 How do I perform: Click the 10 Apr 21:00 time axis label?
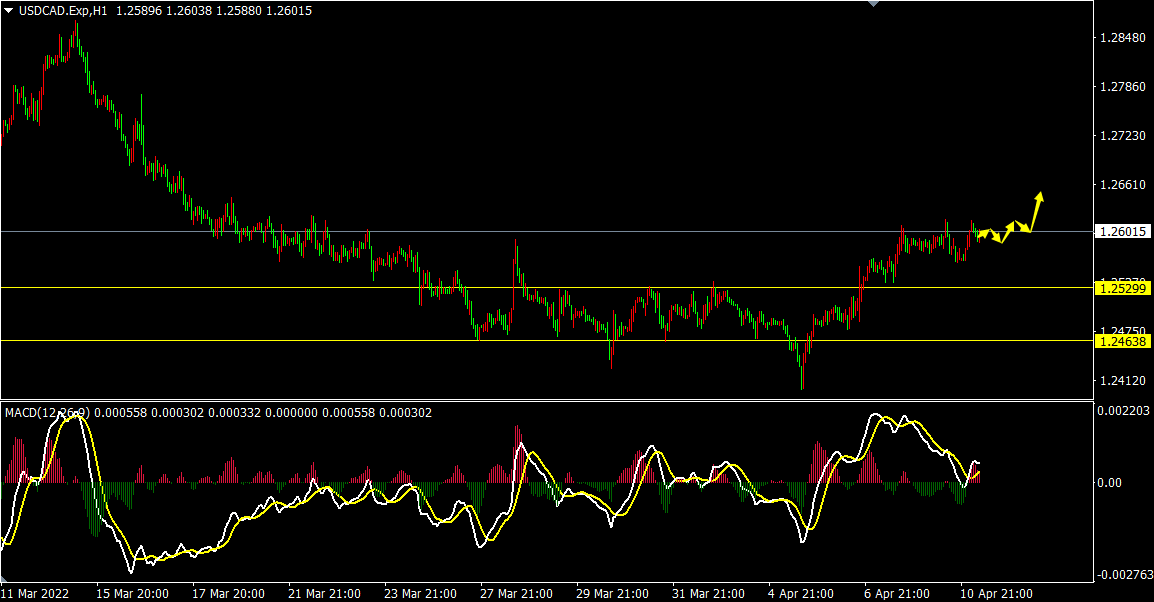tap(997, 593)
